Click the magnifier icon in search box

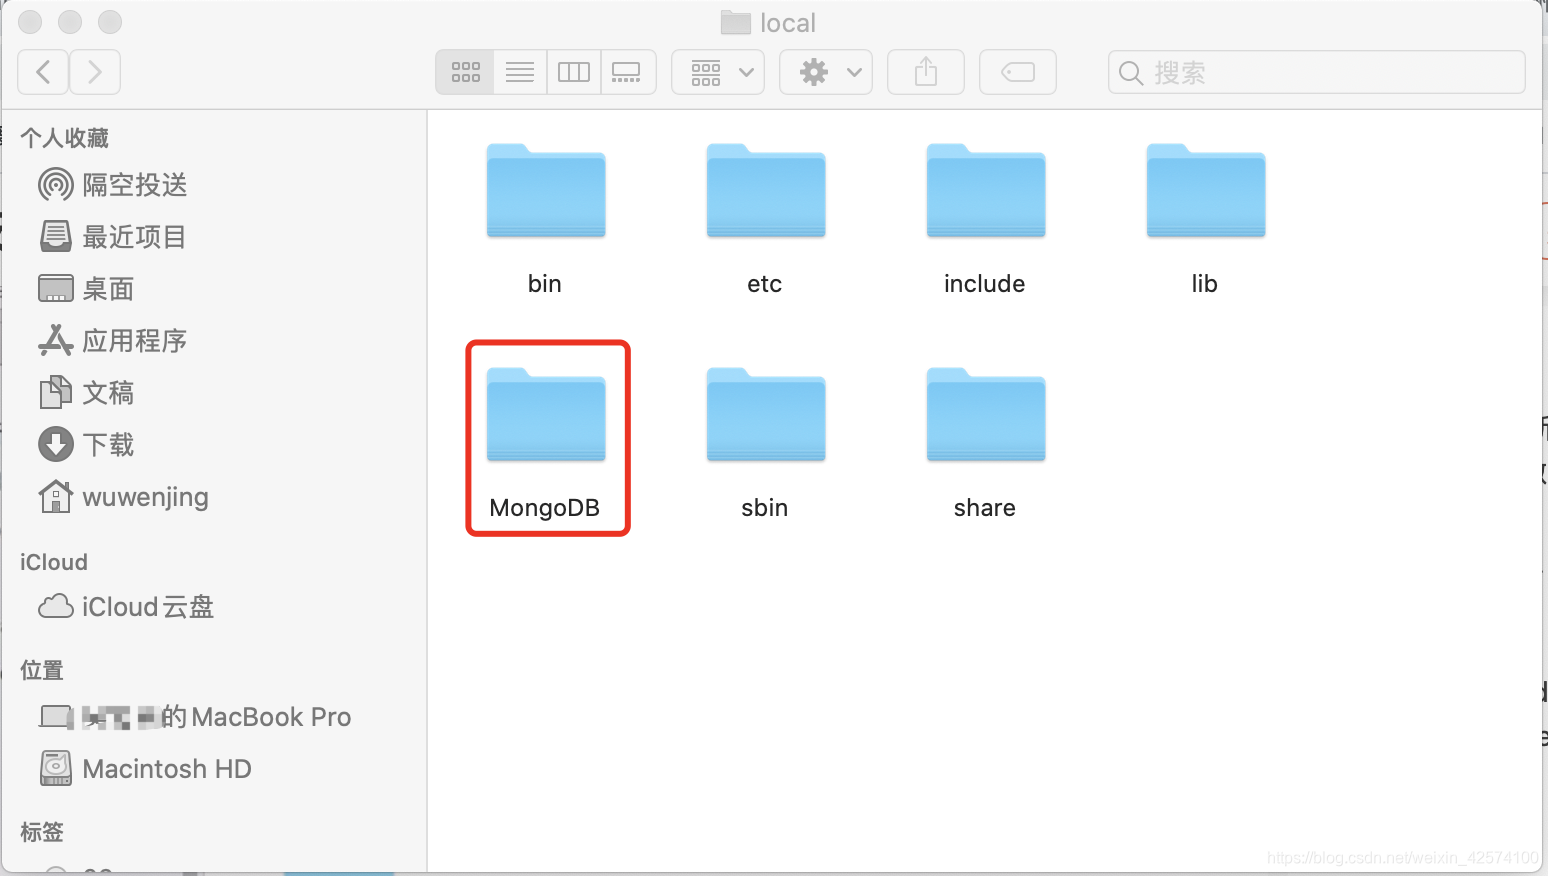click(1131, 73)
